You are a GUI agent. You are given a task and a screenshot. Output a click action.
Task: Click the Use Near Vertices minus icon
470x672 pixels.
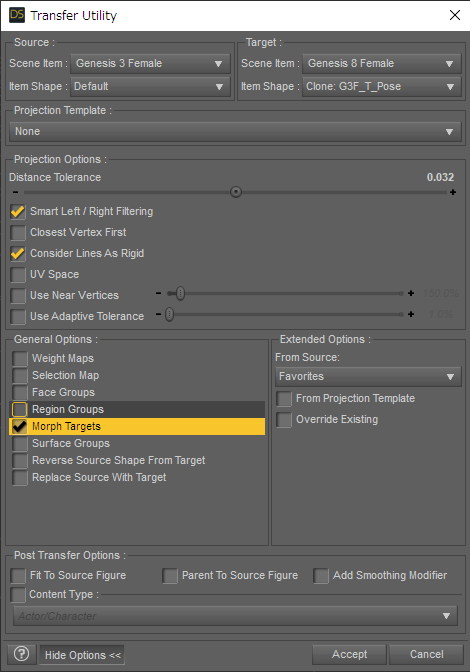[159, 293]
